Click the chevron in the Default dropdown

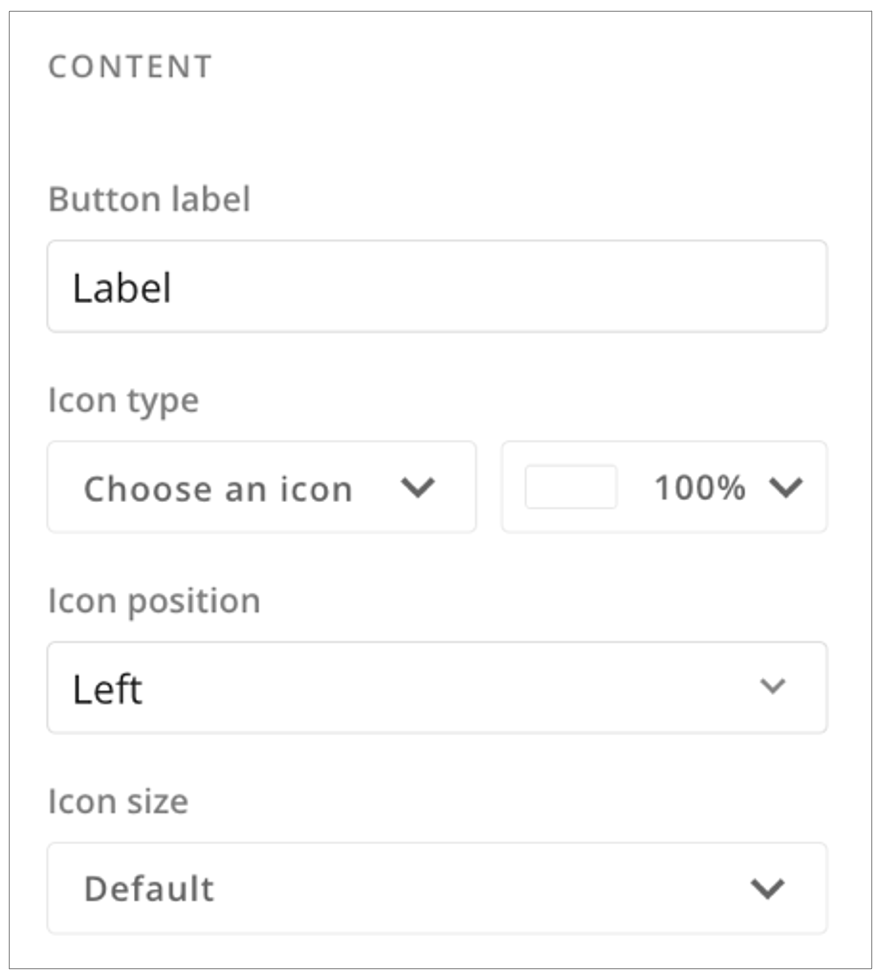[x=769, y=888]
